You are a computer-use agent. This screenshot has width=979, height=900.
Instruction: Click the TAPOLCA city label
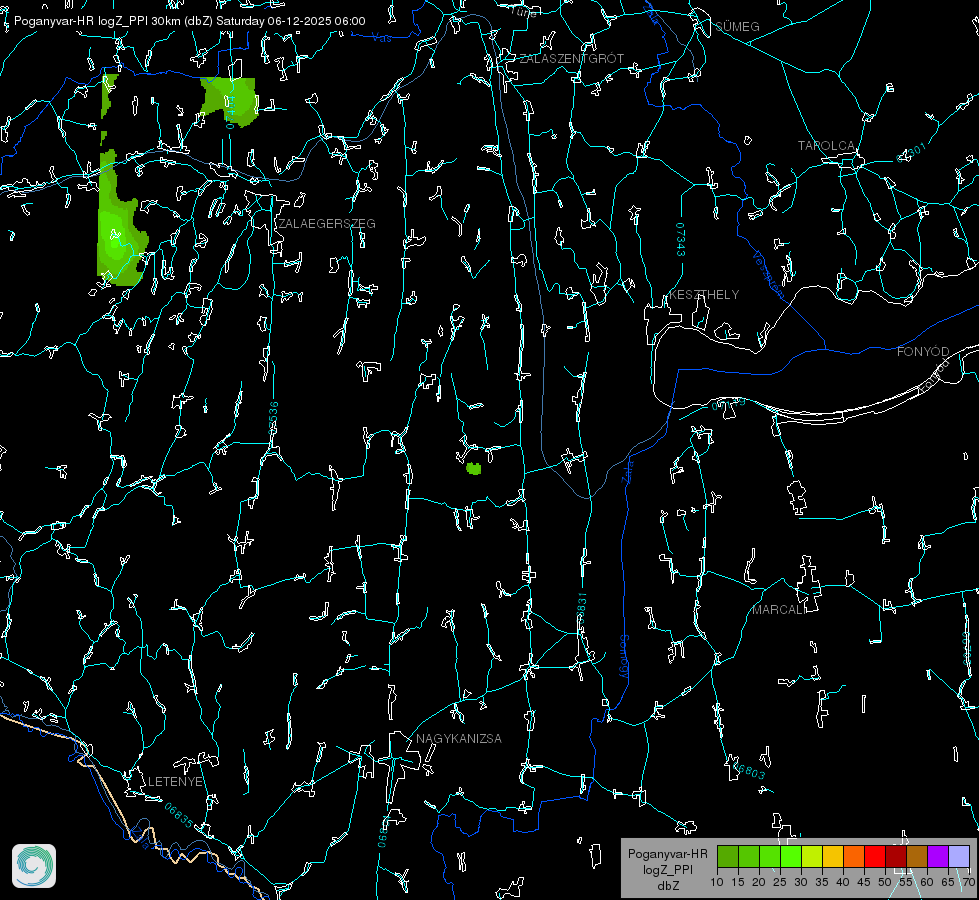[827, 146]
